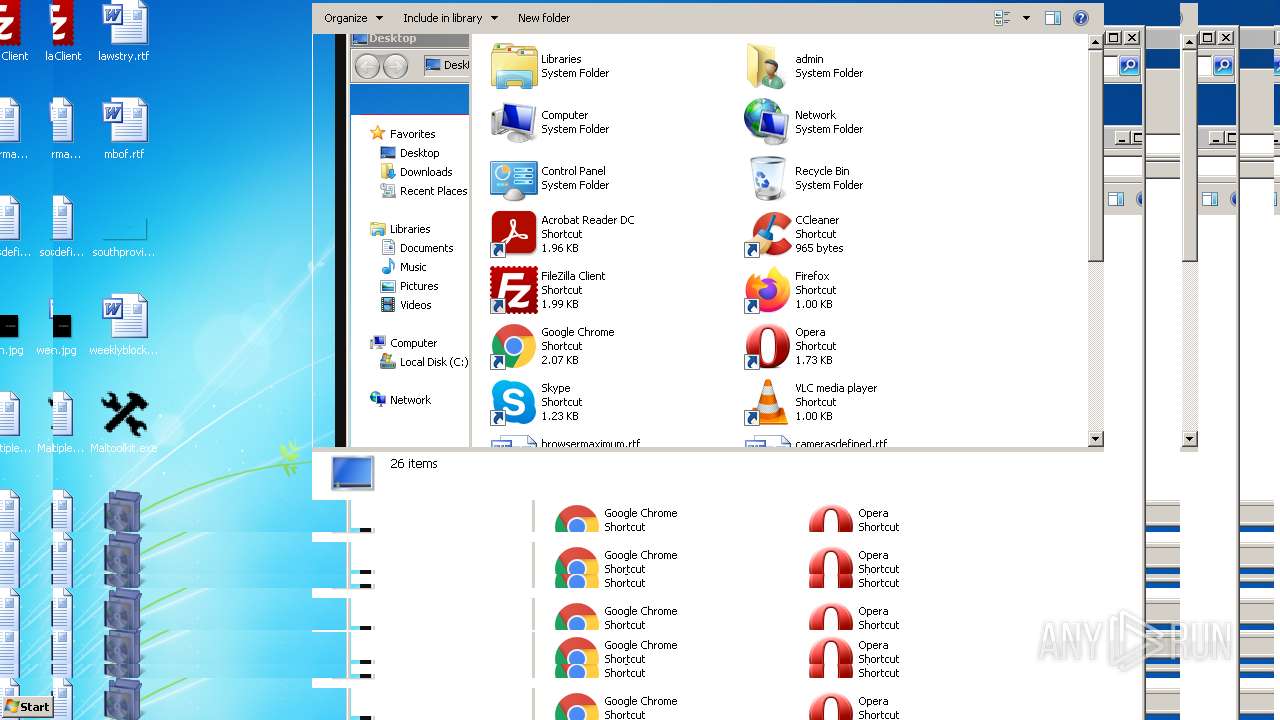
Task: Open Pictures library
Action: coord(419,286)
